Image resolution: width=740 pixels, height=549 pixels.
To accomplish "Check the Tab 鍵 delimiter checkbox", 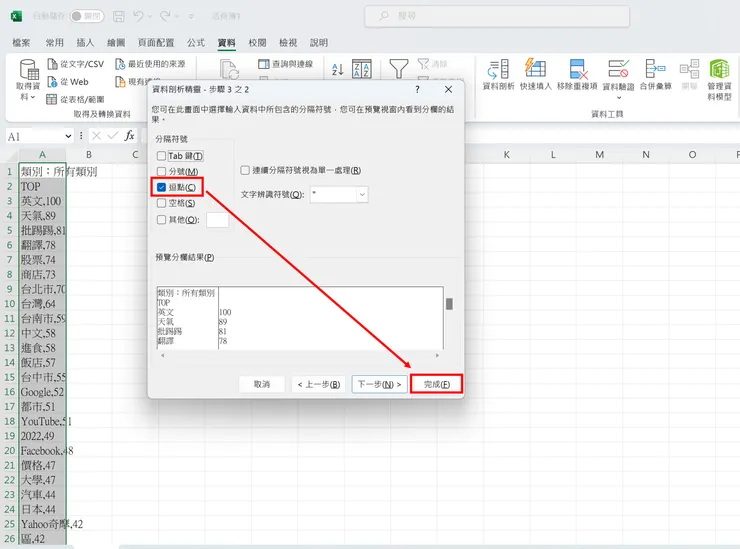I will tap(161, 156).
